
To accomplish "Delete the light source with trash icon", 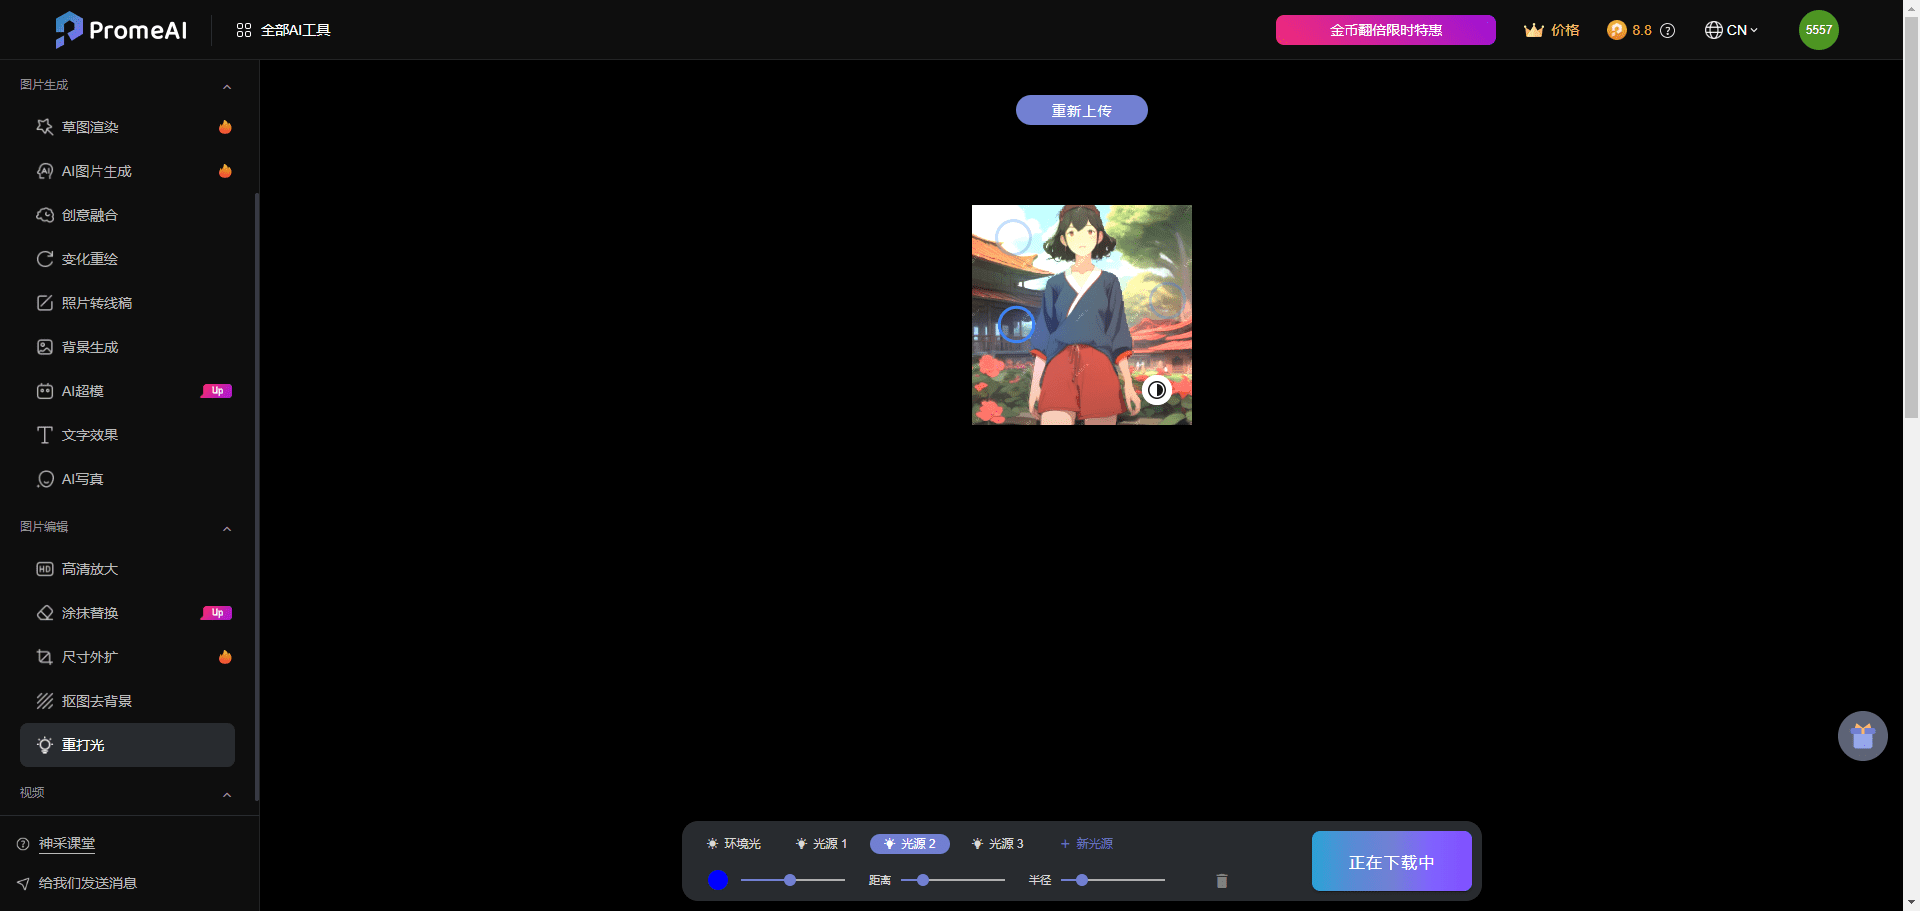I will [1221, 880].
